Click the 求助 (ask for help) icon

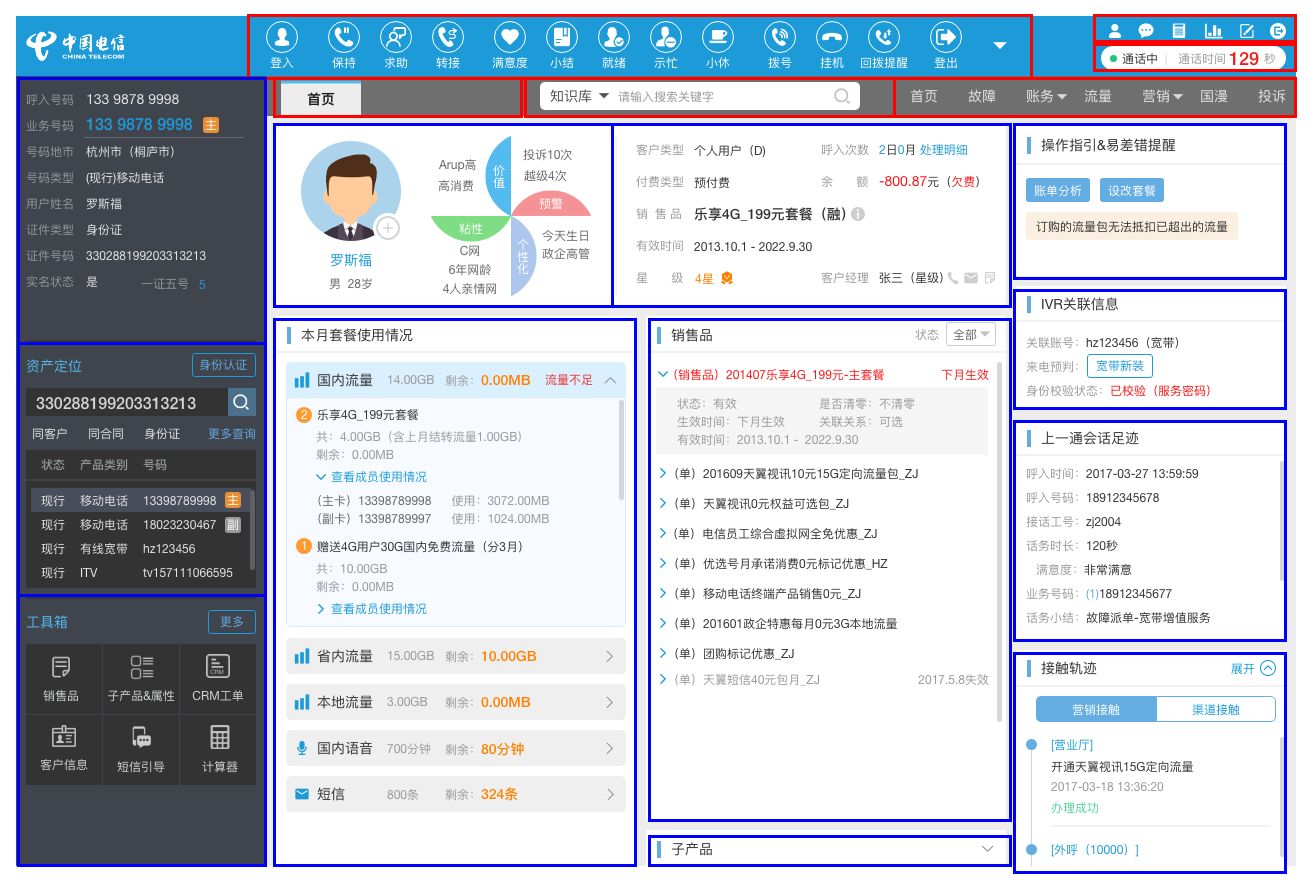396,38
